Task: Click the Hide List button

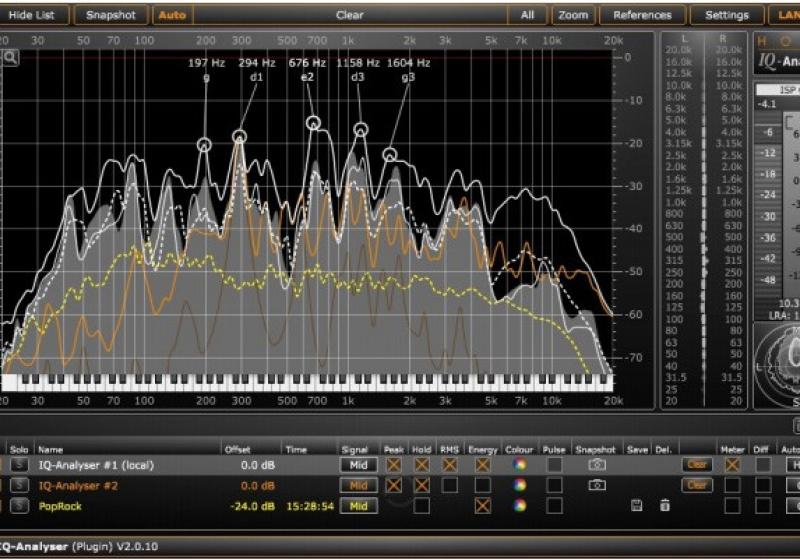Action: (36, 15)
